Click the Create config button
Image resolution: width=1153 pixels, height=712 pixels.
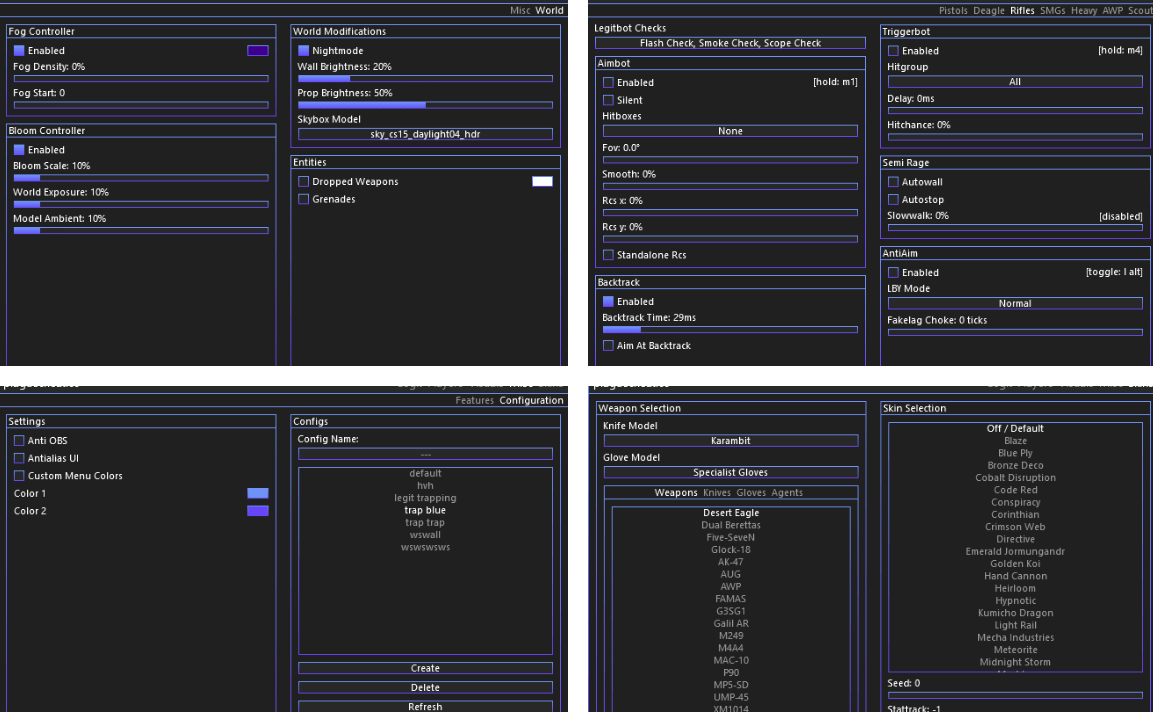pos(425,669)
